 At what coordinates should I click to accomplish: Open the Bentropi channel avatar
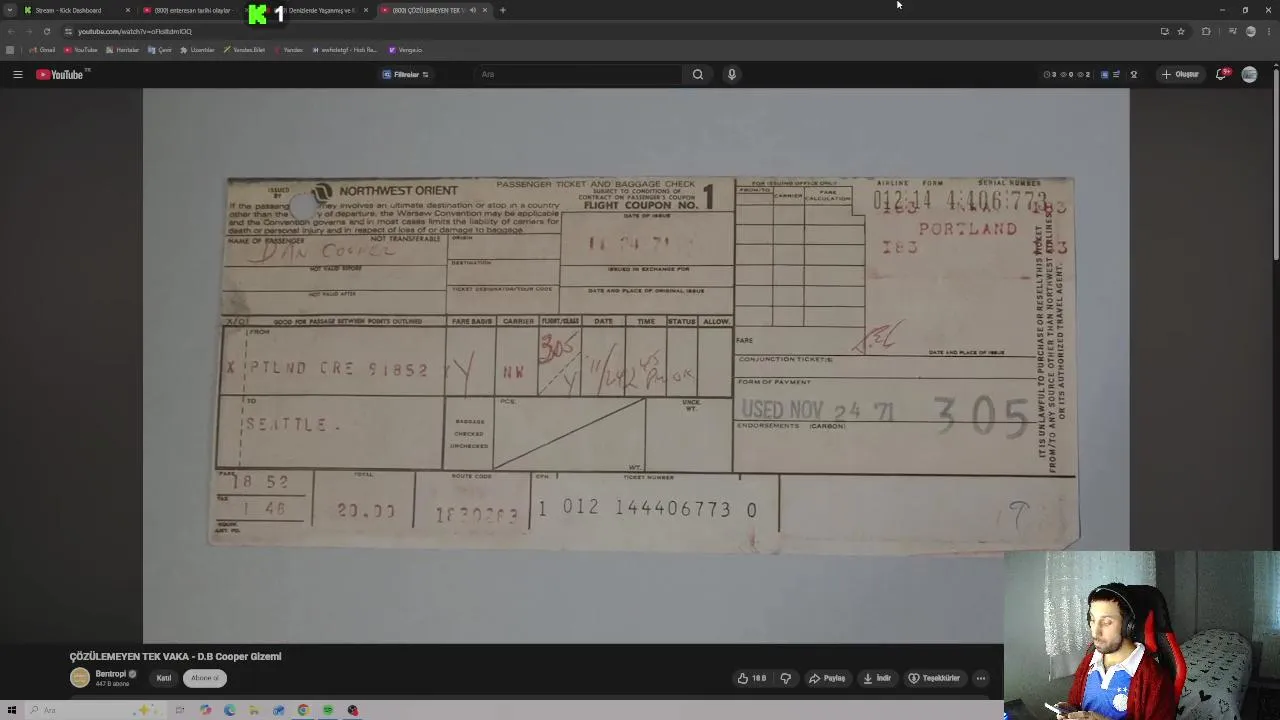pos(80,678)
